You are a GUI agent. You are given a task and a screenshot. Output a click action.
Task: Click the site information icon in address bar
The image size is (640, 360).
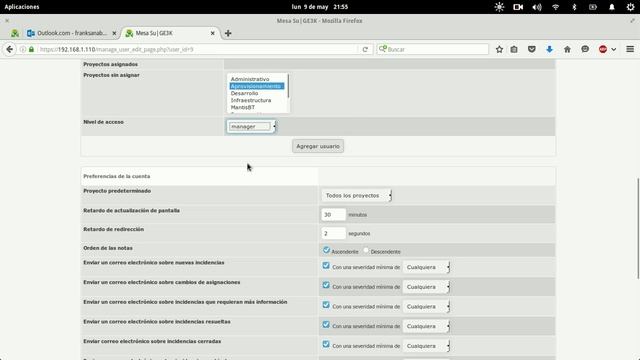pyautogui.click(x=23, y=49)
